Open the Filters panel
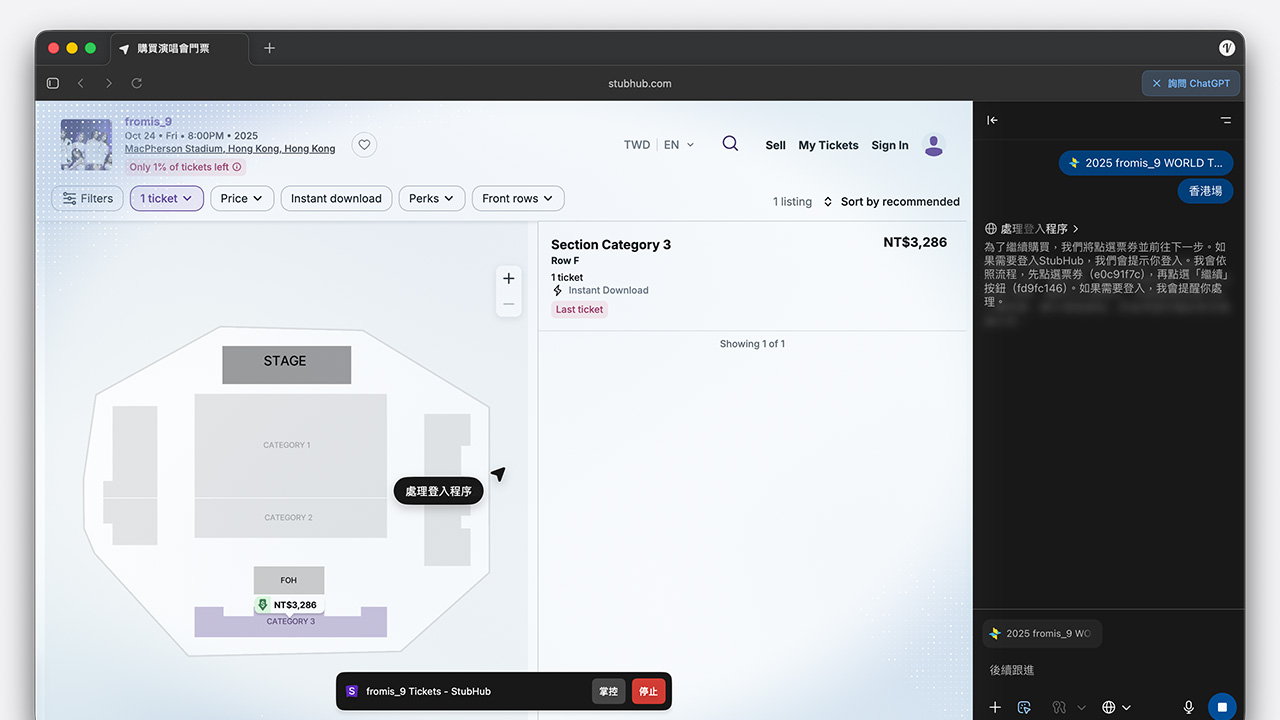The width and height of the screenshot is (1280, 720). pyautogui.click(x=88, y=198)
